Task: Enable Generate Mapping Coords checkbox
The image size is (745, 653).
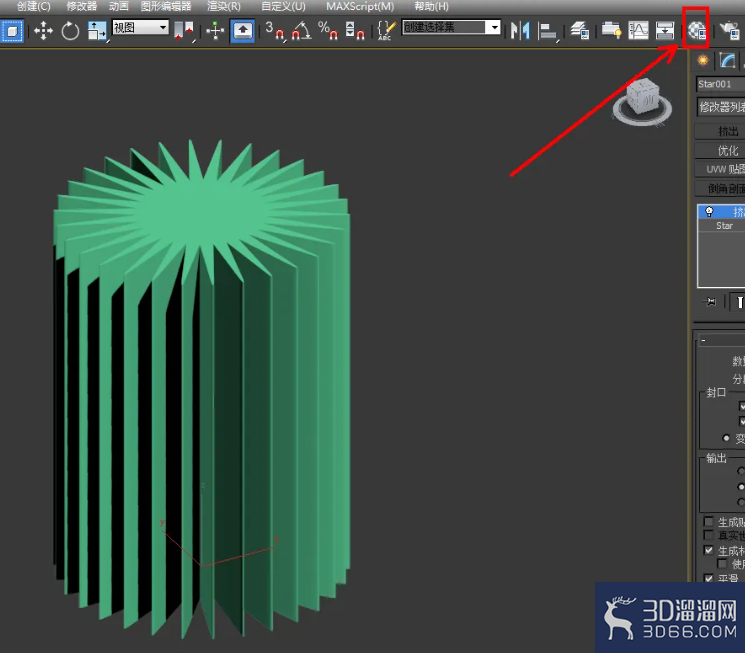Action: [709, 522]
